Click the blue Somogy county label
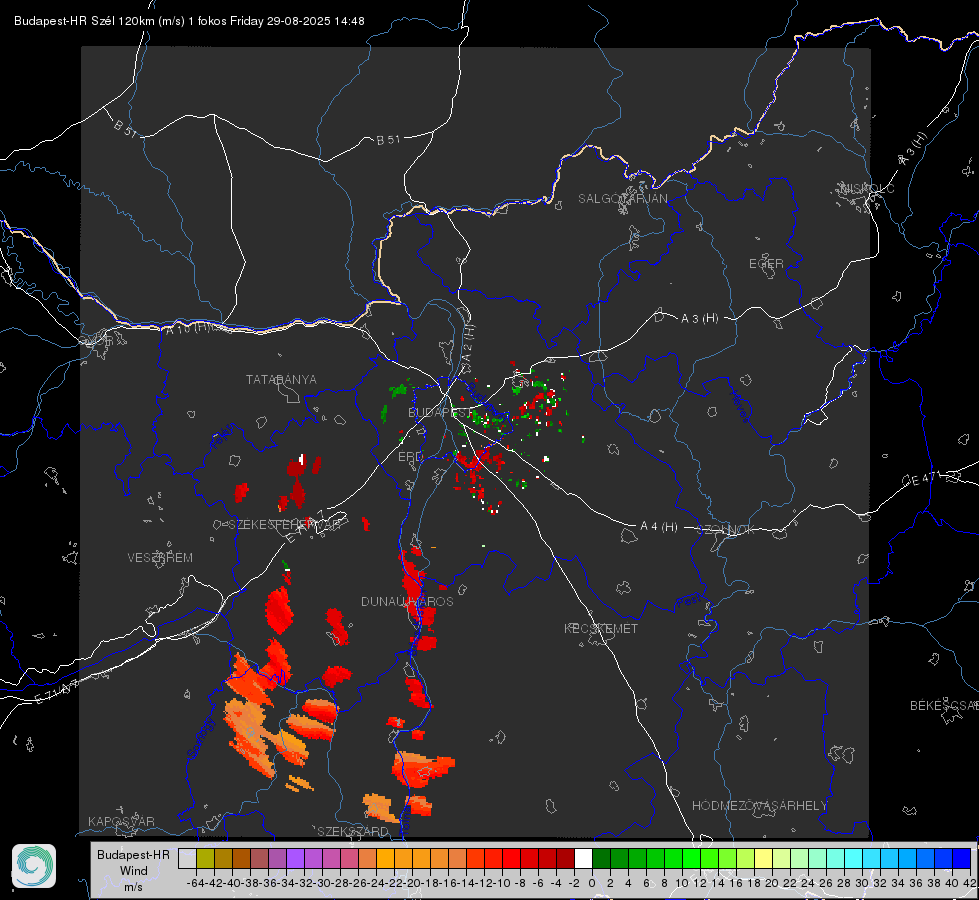This screenshot has width=979, height=900. click(x=201, y=738)
